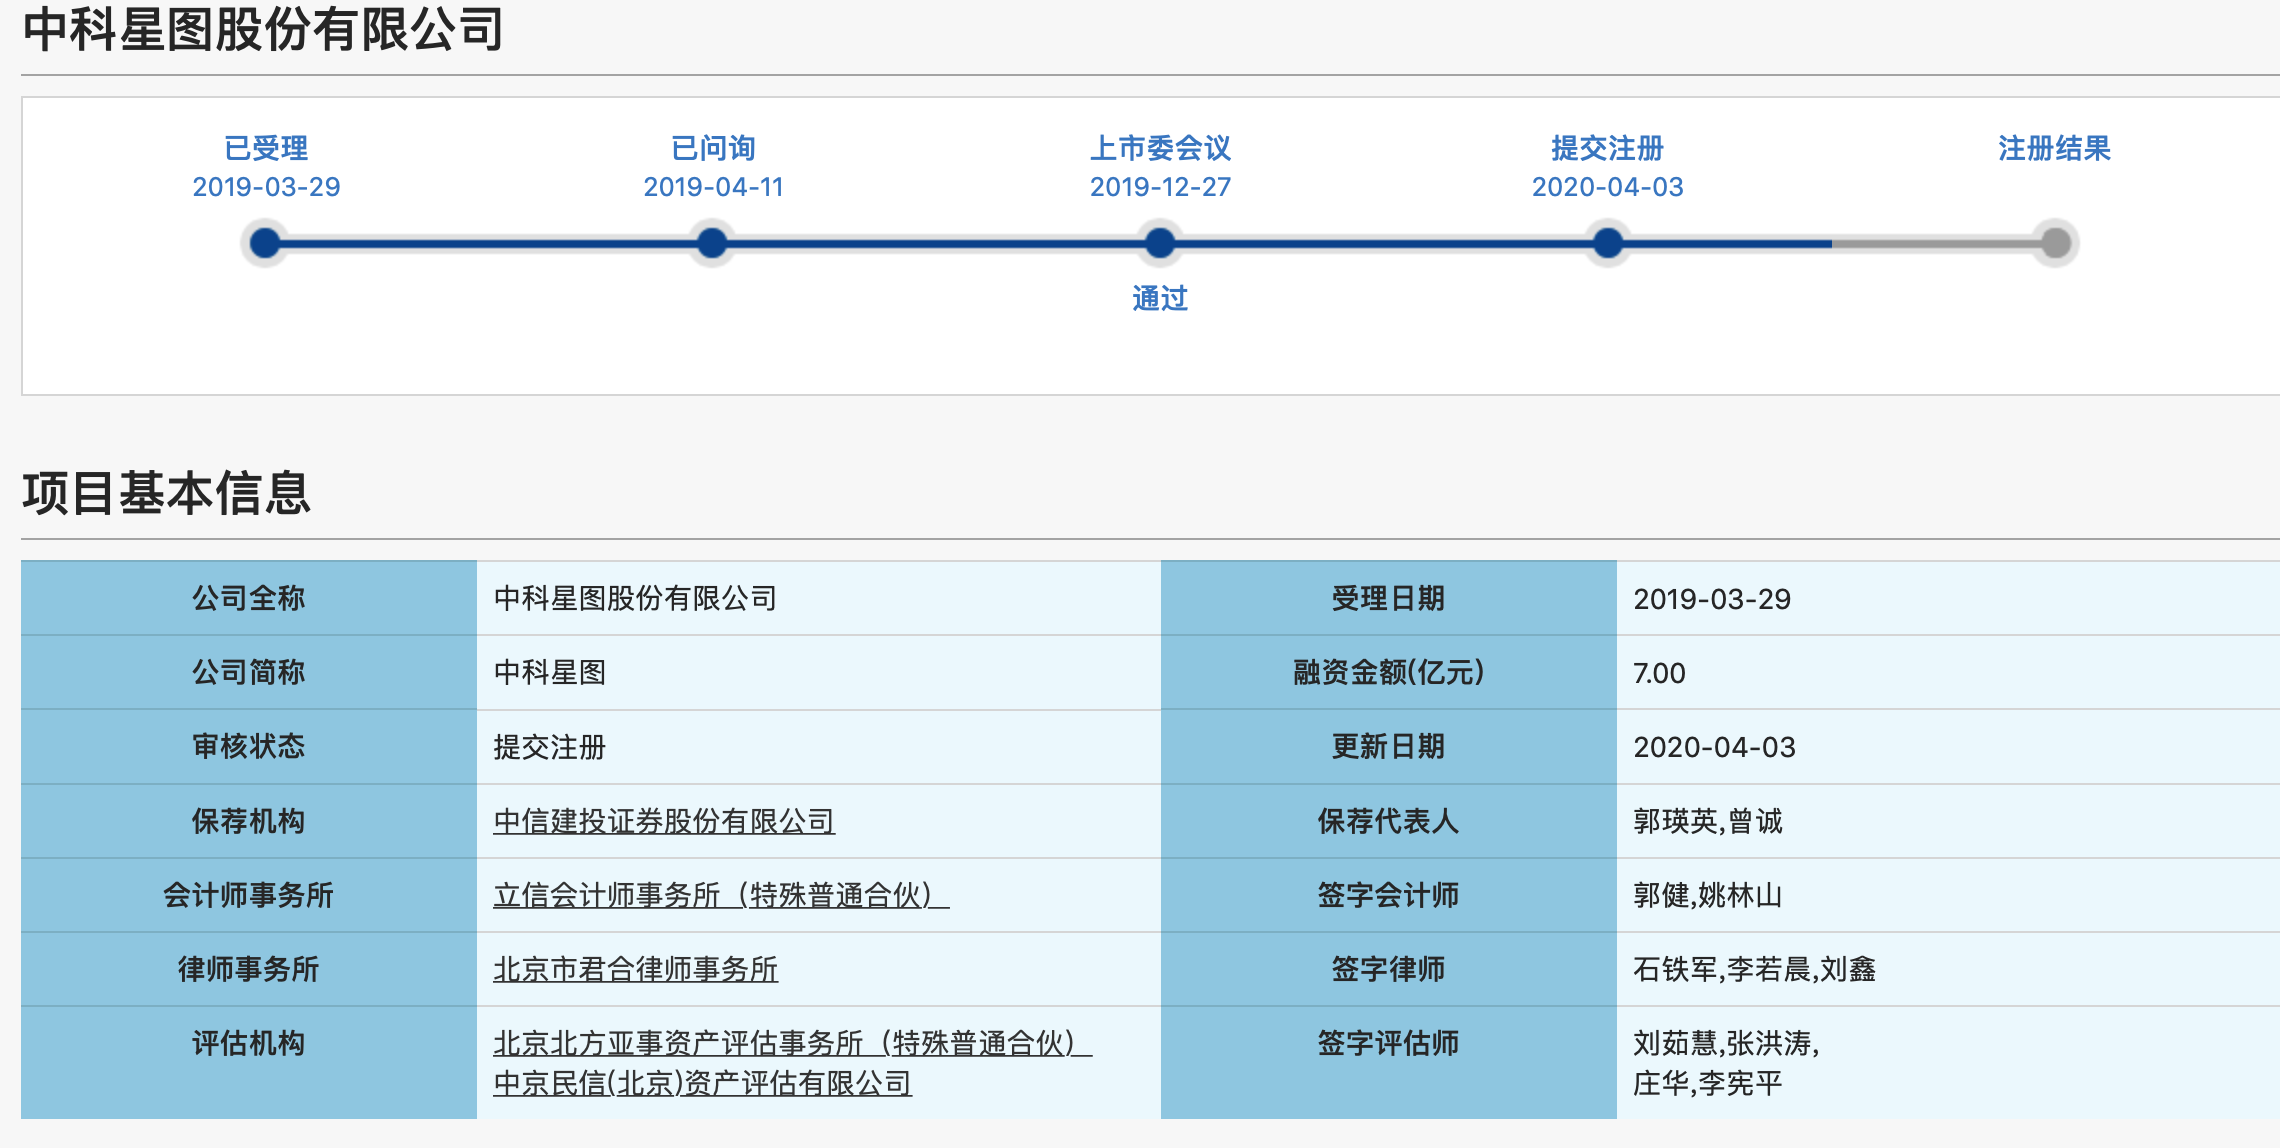This screenshot has height=1148, width=2280.
Task: Open 中信建投证券股份有限公司 sponsor link
Action: [x=664, y=821]
